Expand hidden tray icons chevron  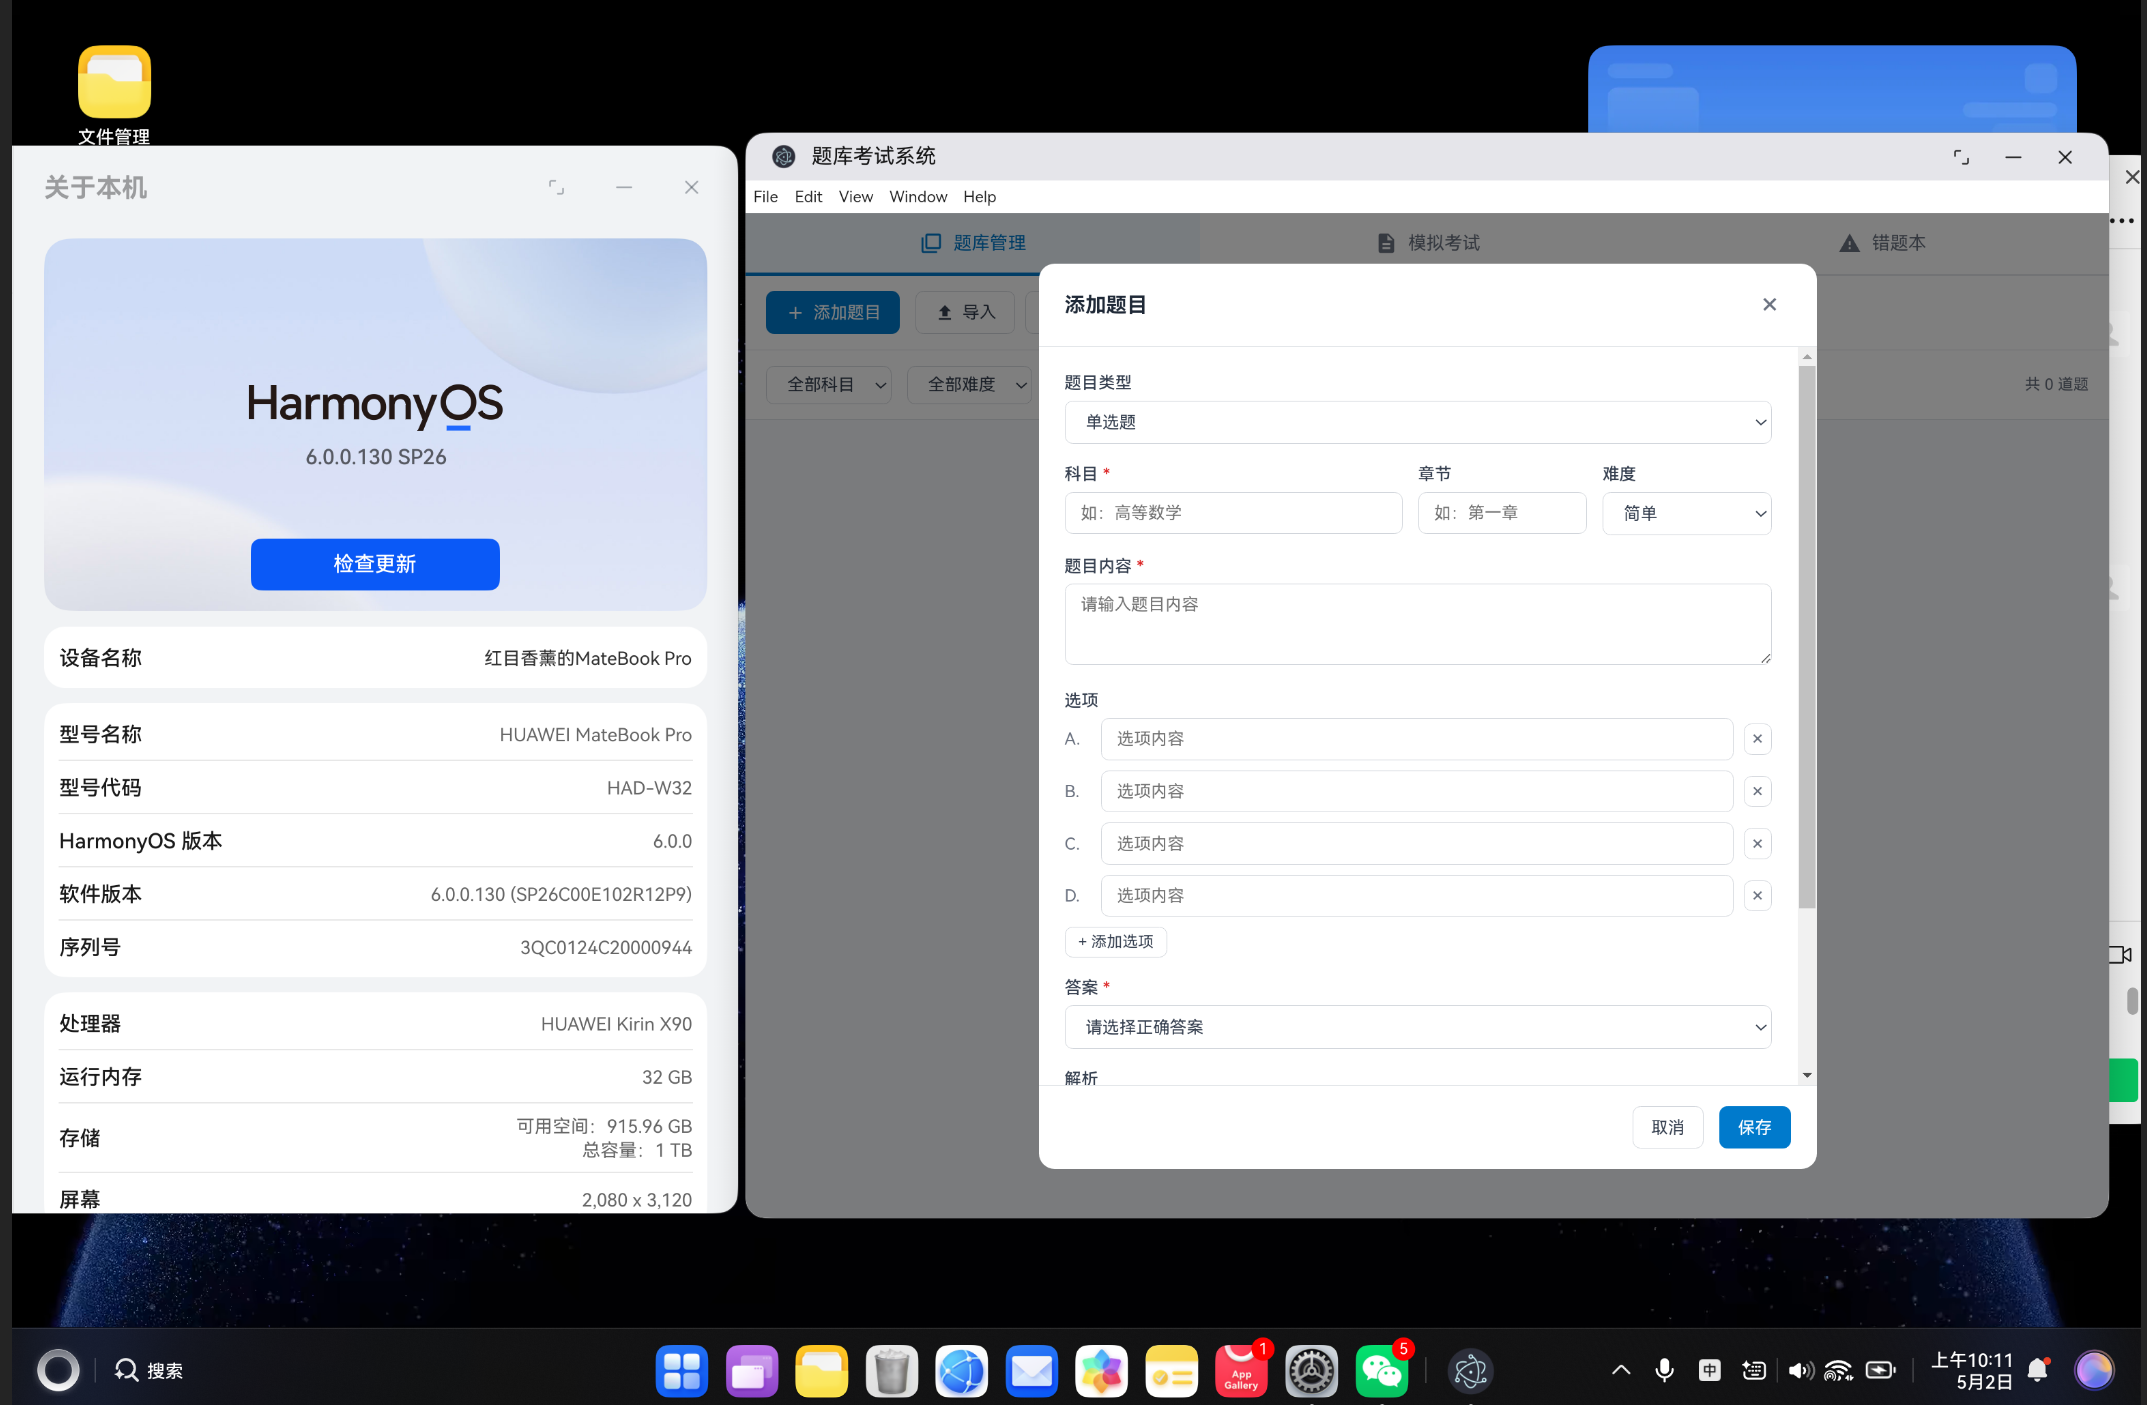click(1621, 1370)
